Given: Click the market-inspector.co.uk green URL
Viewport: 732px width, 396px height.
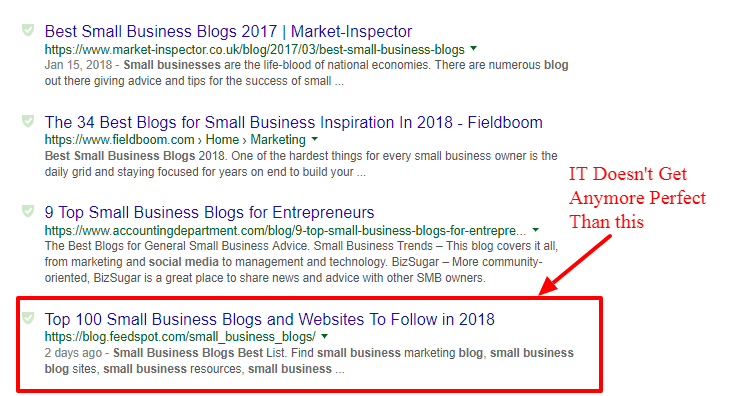Looking at the screenshot, I should (255, 50).
